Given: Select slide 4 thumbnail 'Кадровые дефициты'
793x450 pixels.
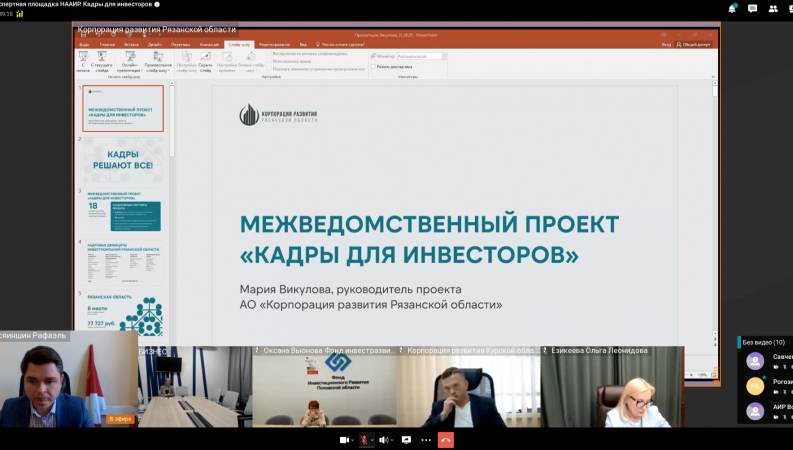Looking at the screenshot, I should point(123,263).
